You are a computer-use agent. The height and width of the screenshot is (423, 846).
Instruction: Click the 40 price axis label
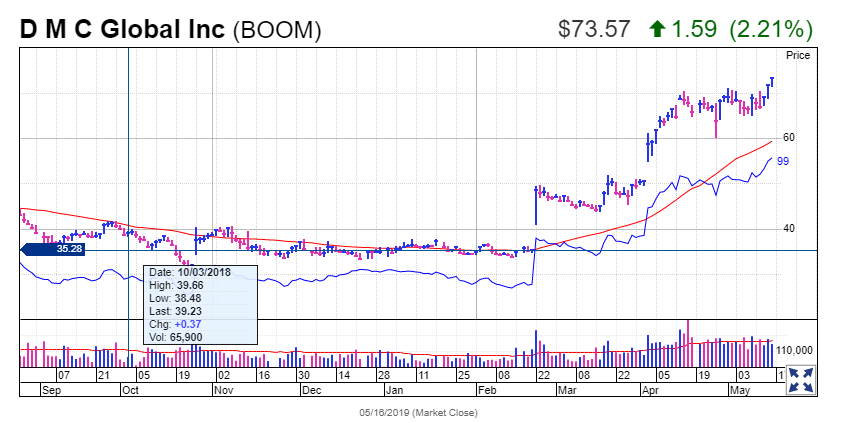pos(789,228)
